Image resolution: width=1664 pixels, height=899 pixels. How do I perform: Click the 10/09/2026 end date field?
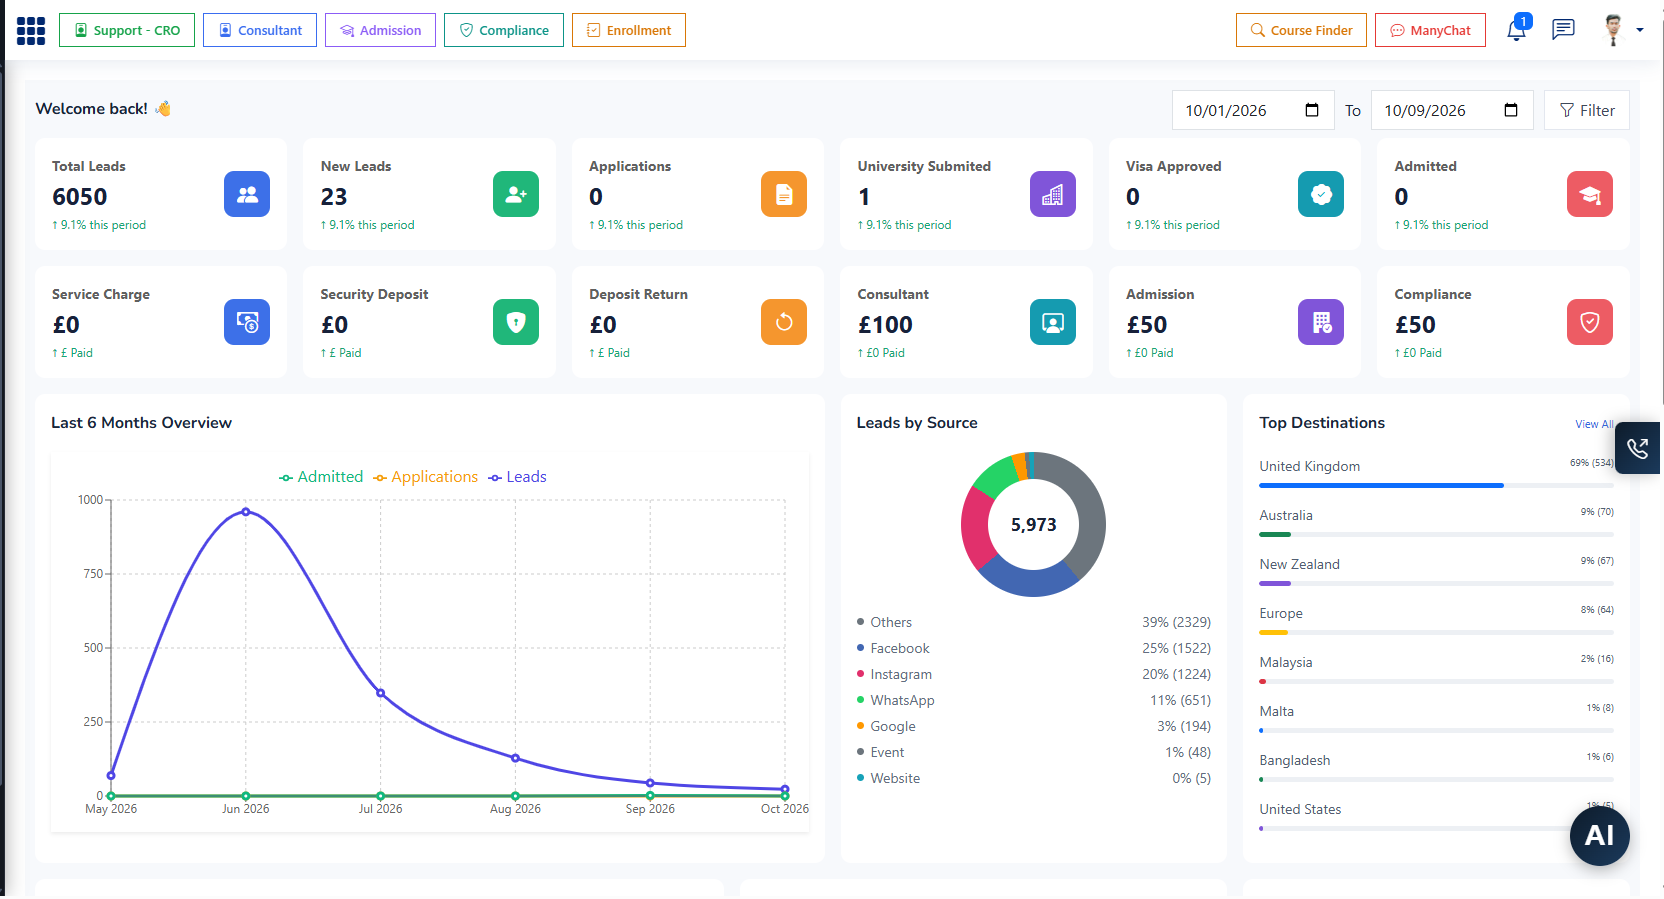coord(1452,110)
